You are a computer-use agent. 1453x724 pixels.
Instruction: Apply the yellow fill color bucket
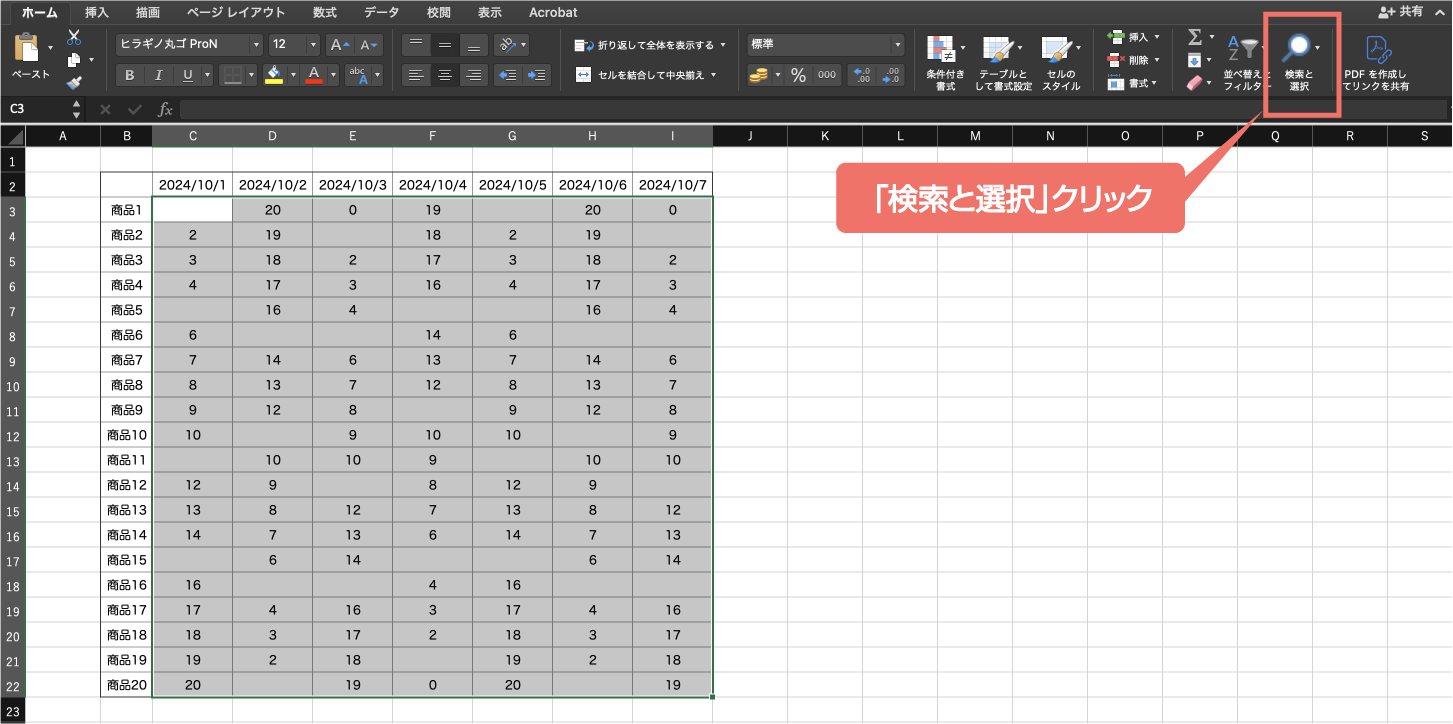tap(274, 75)
